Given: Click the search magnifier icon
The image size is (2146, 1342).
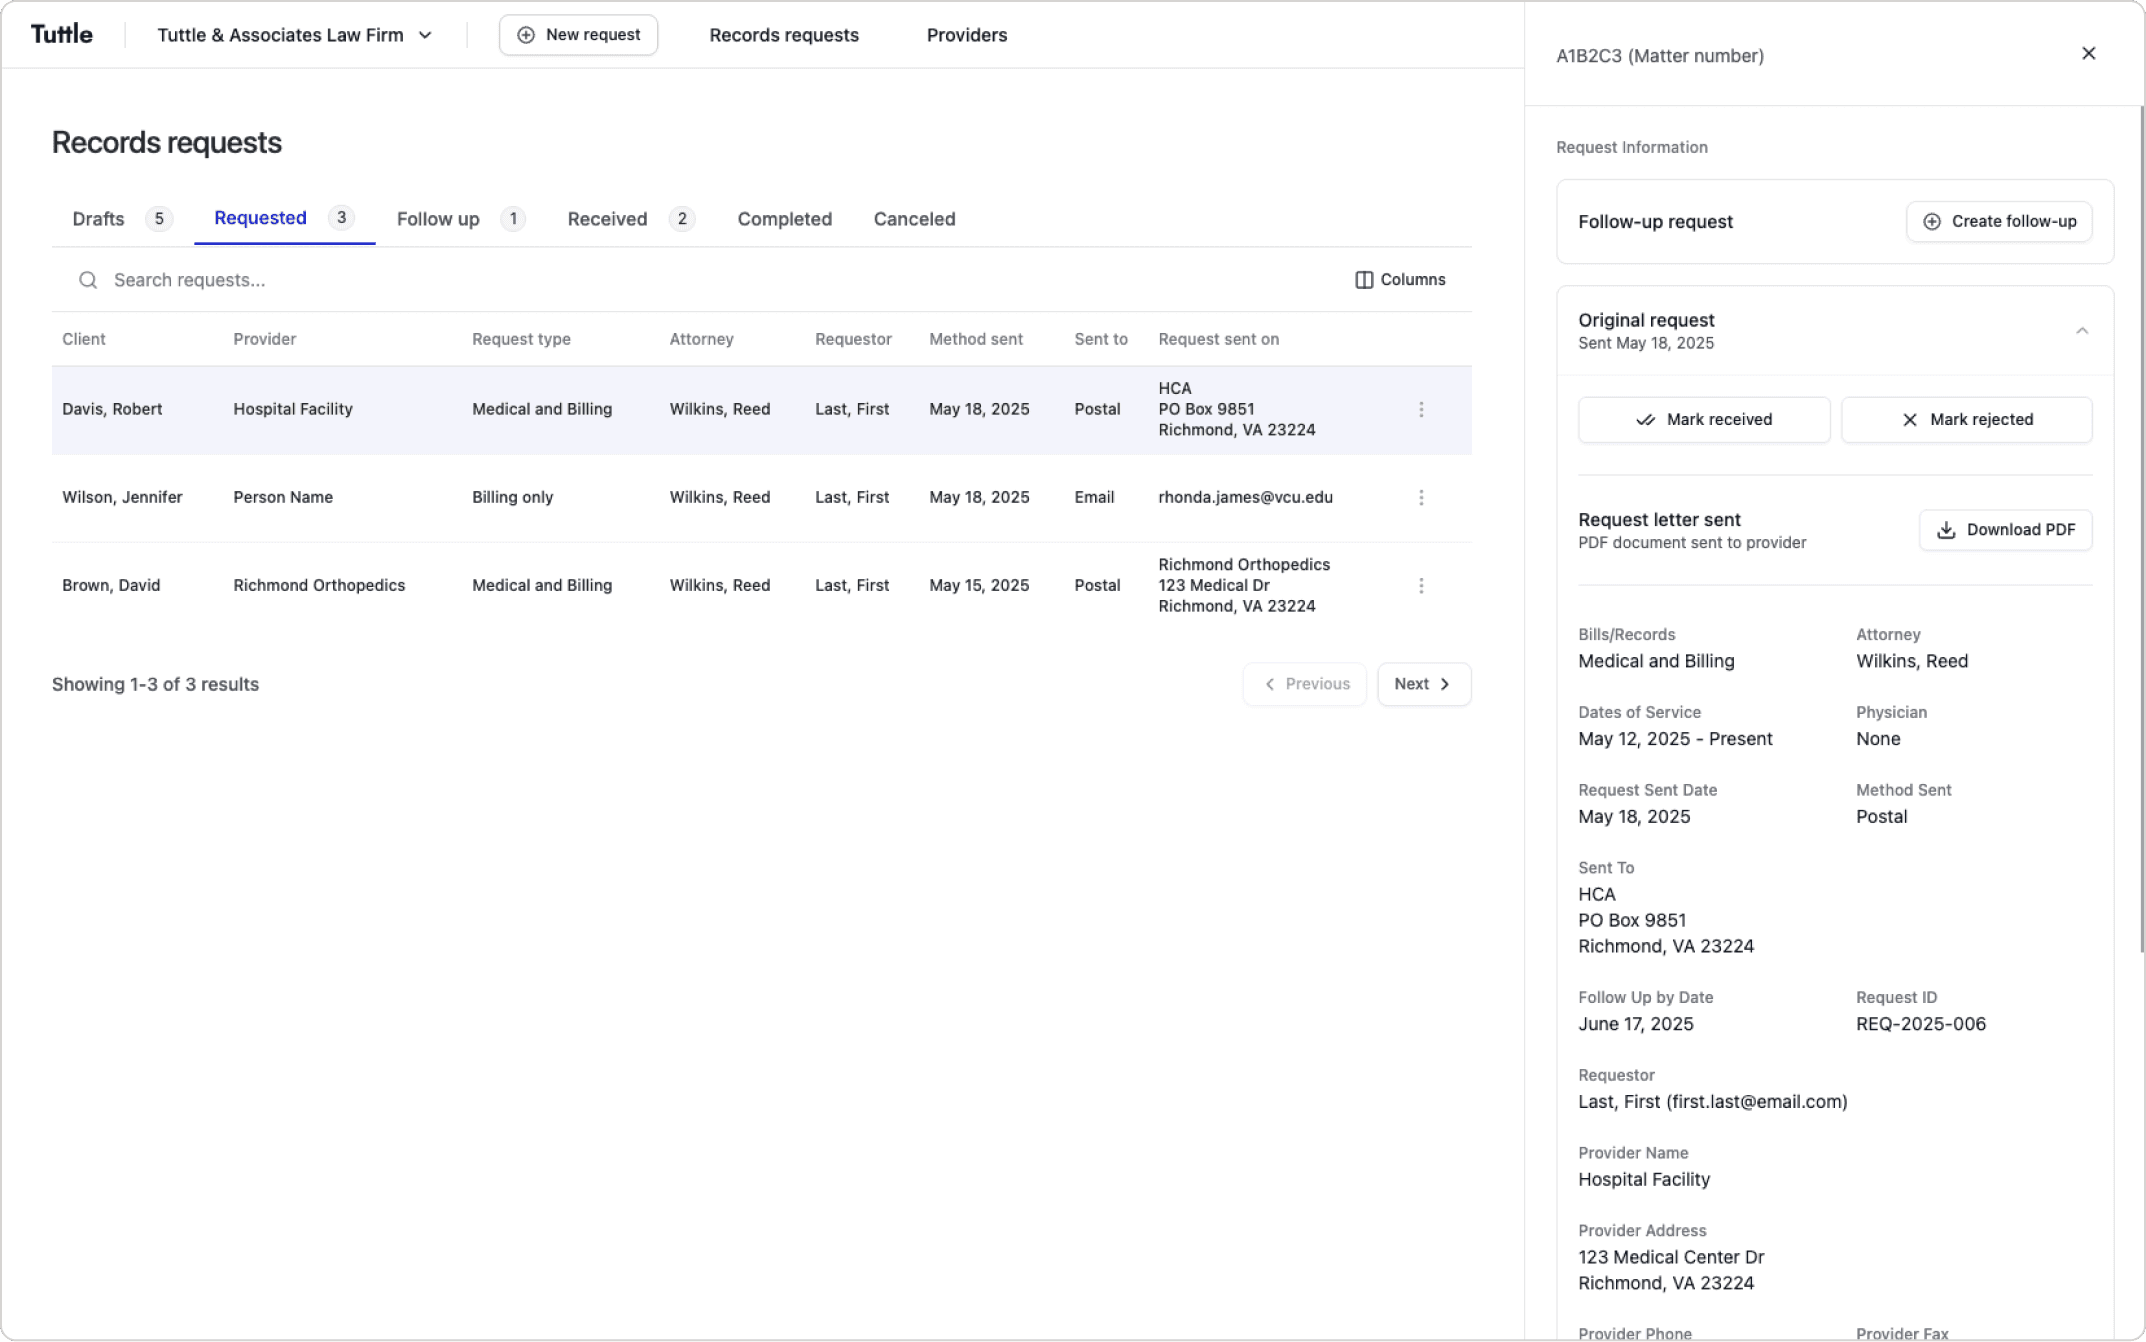Looking at the screenshot, I should [x=88, y=280].
